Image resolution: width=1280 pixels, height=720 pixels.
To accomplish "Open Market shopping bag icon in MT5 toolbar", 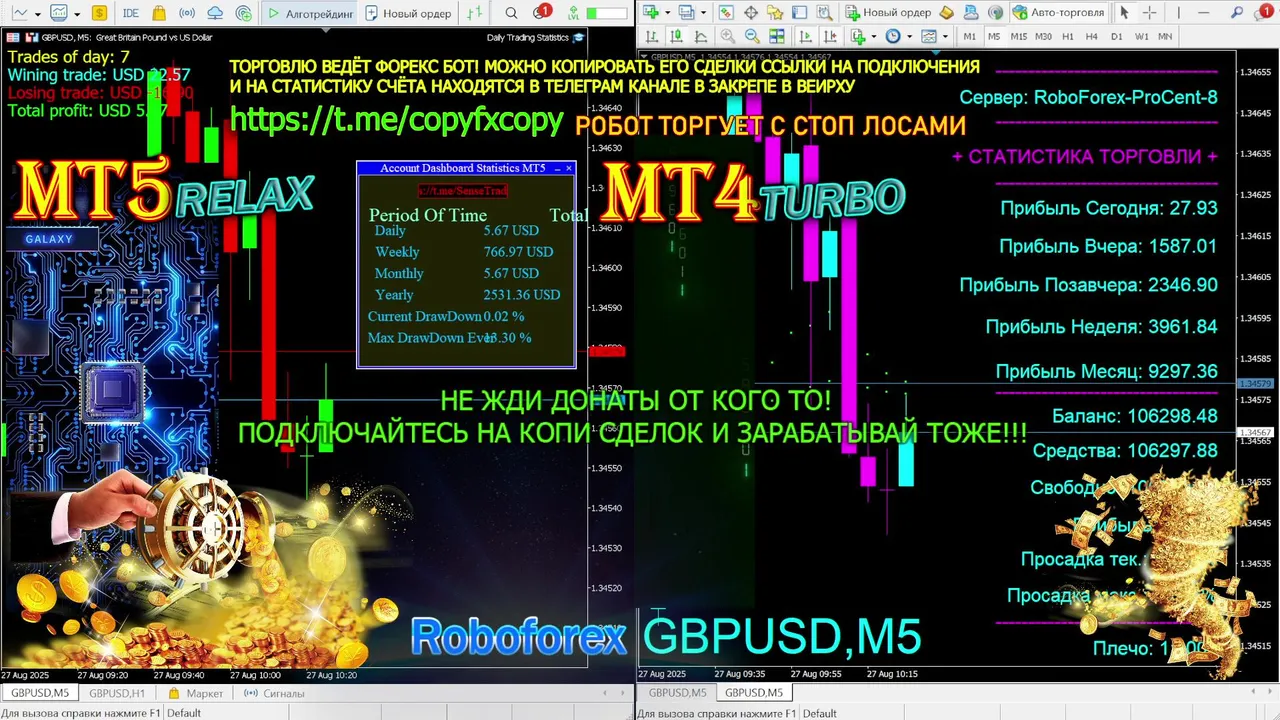I will [x=159, y=14].
